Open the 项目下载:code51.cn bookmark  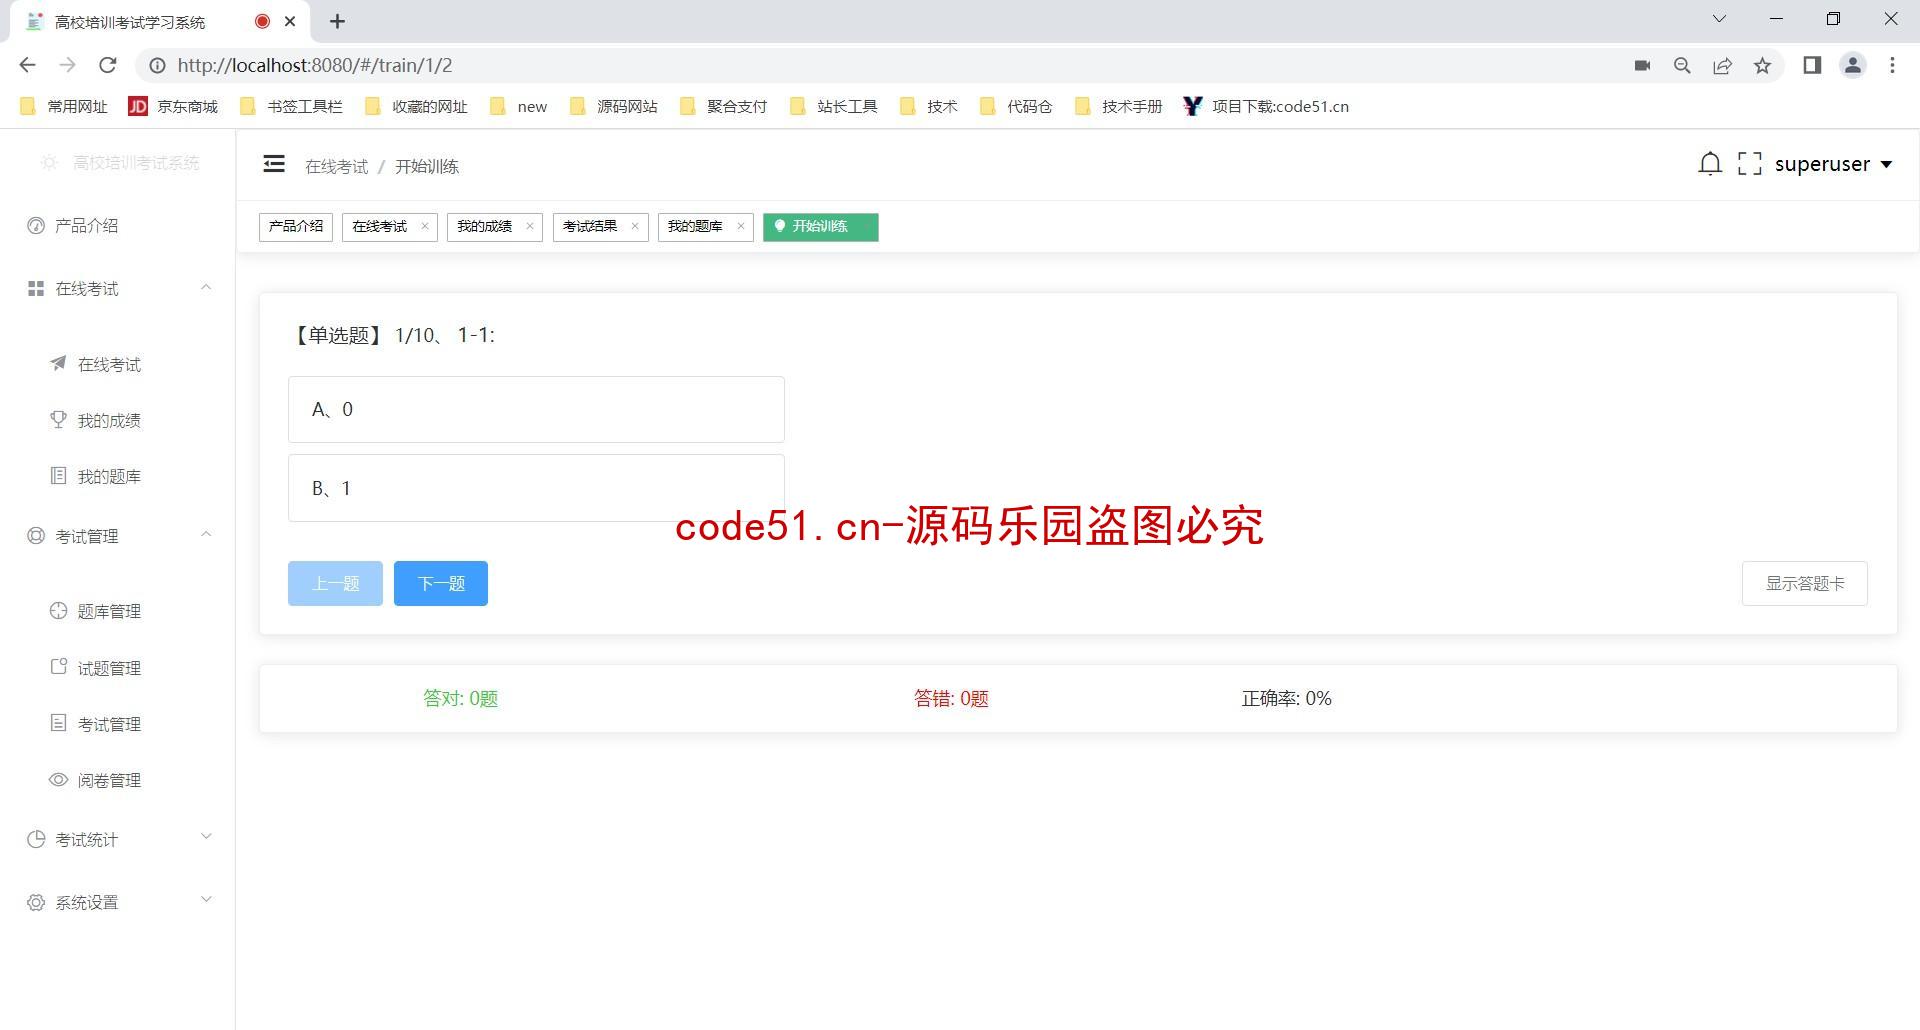(1266, 106)
